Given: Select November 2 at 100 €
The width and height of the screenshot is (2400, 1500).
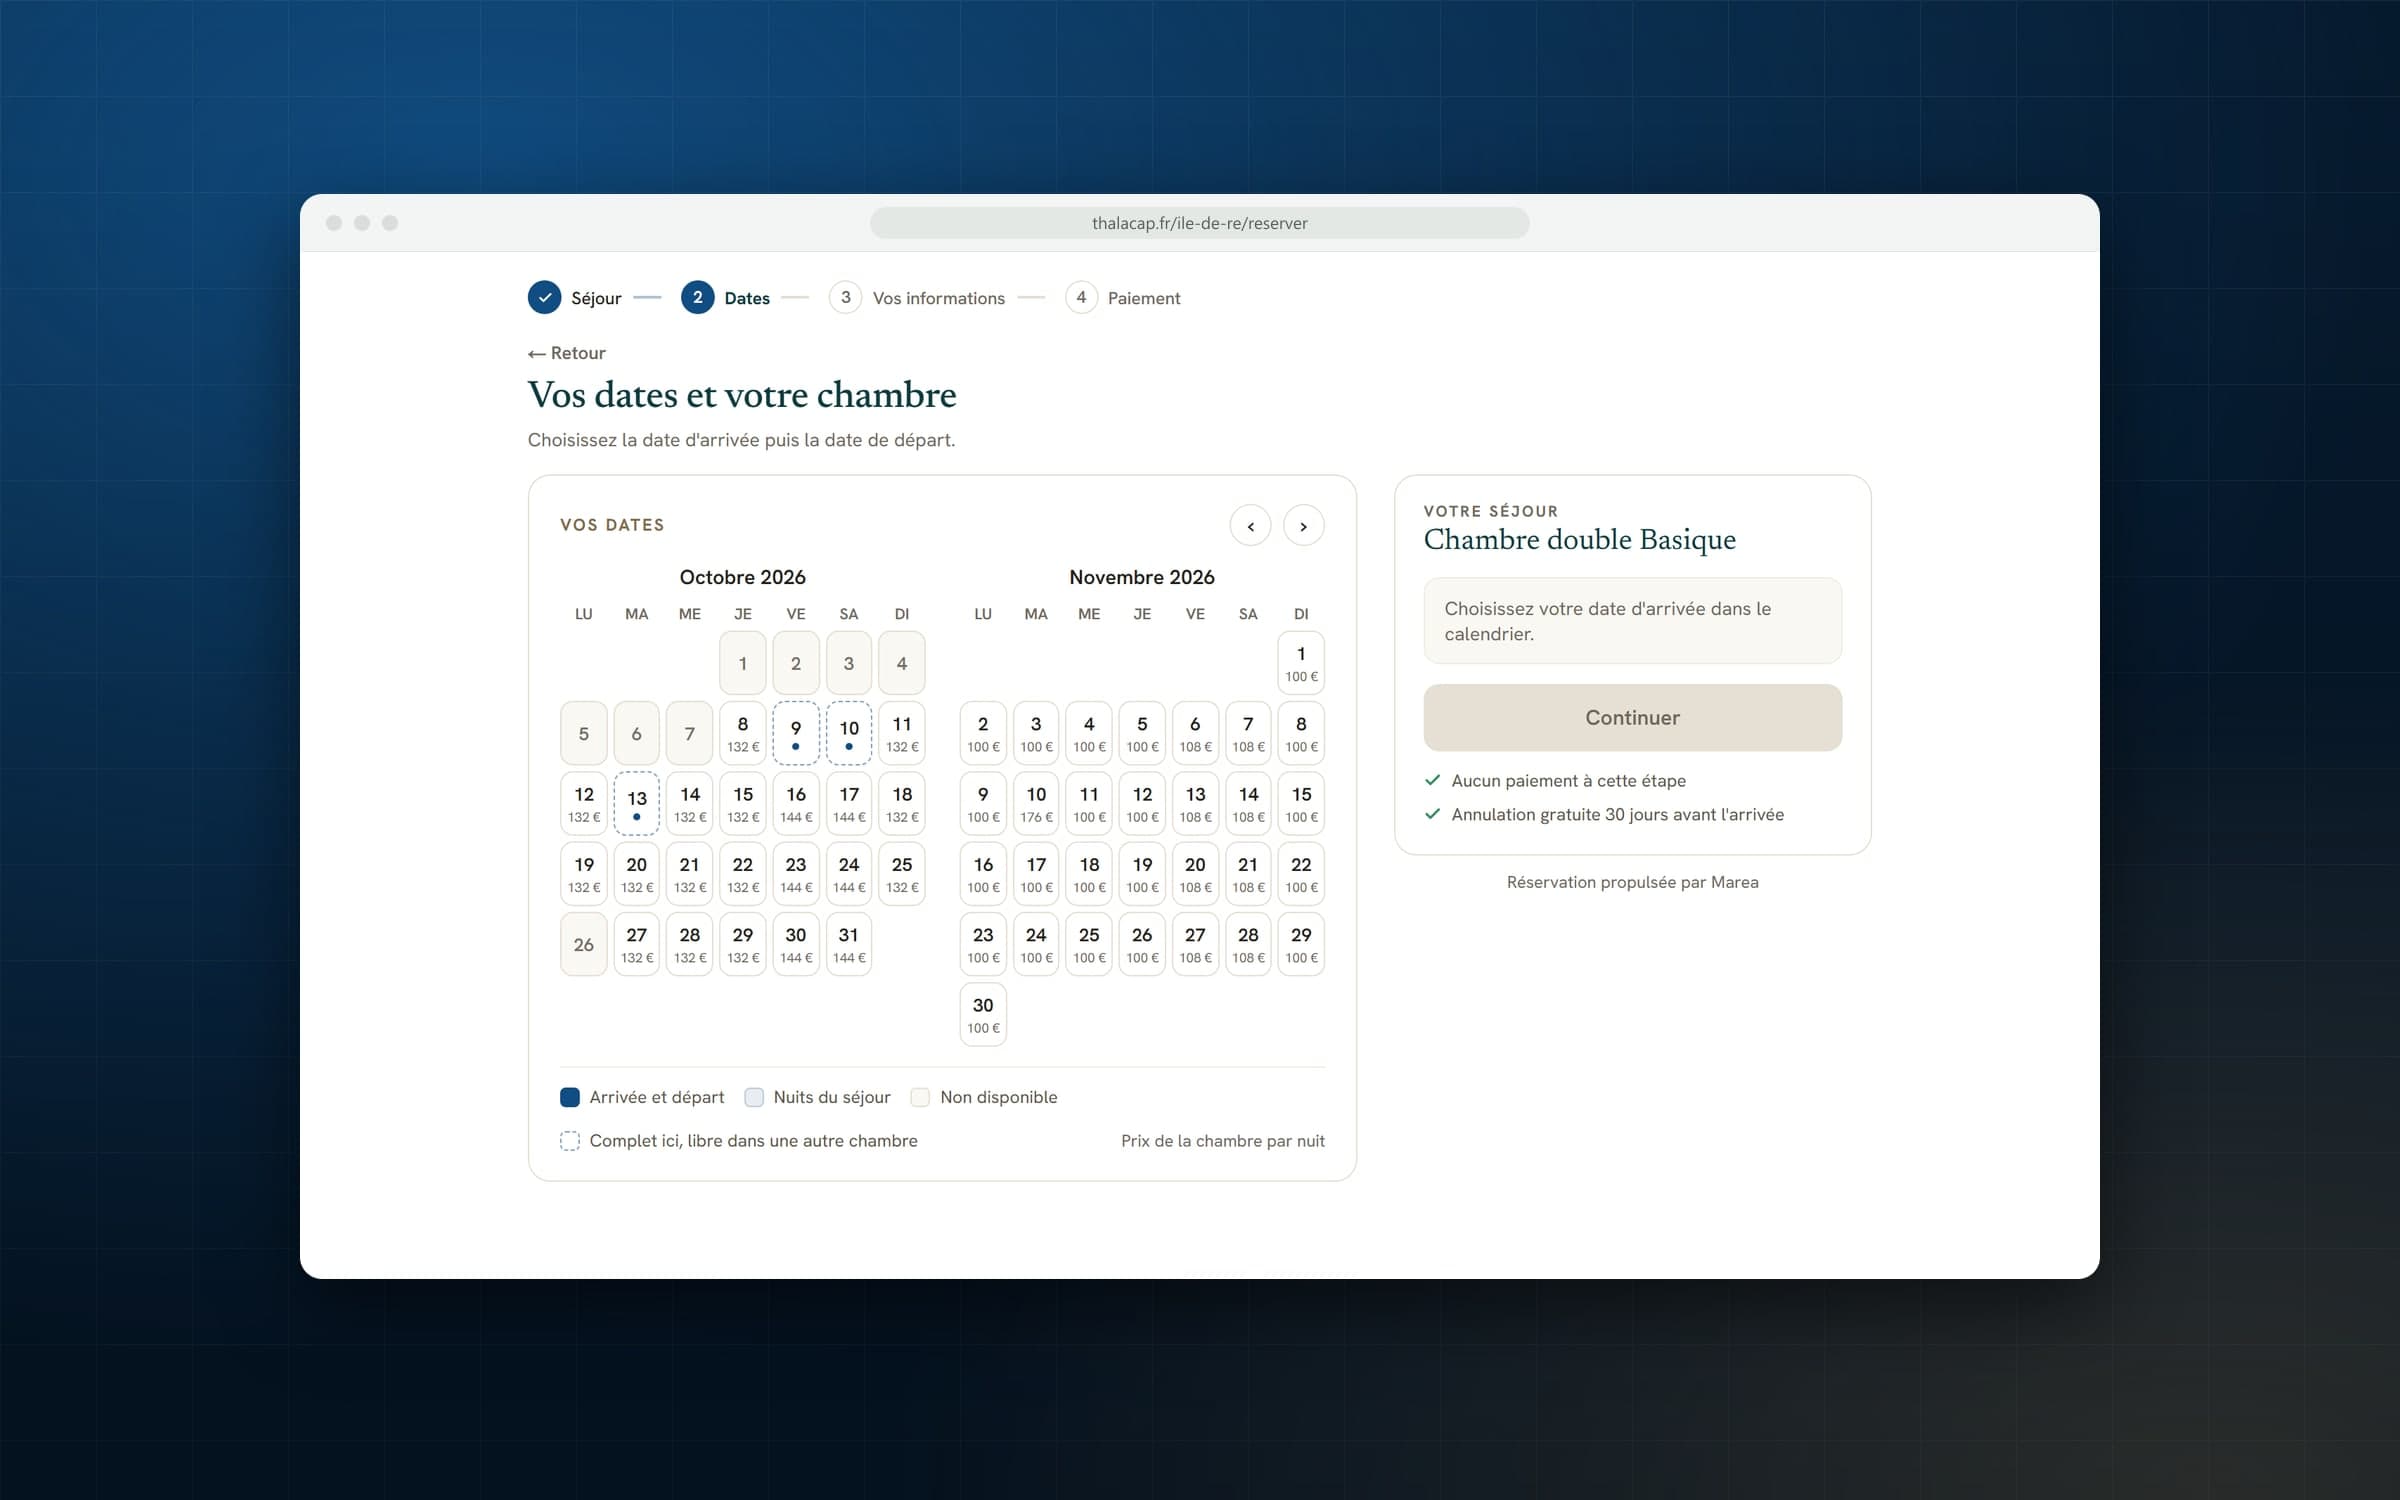Looking at the screenshot, I should click(x=983, y=733).
